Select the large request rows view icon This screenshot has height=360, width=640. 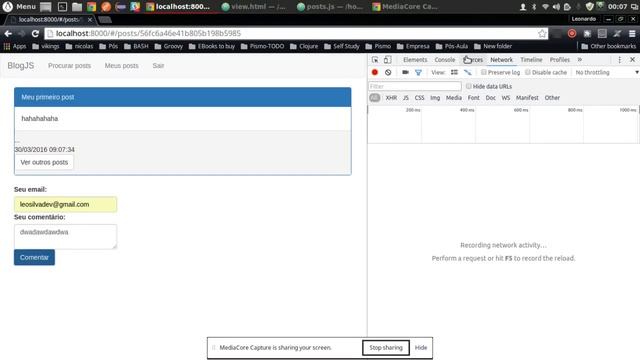[x=454, y=72]
